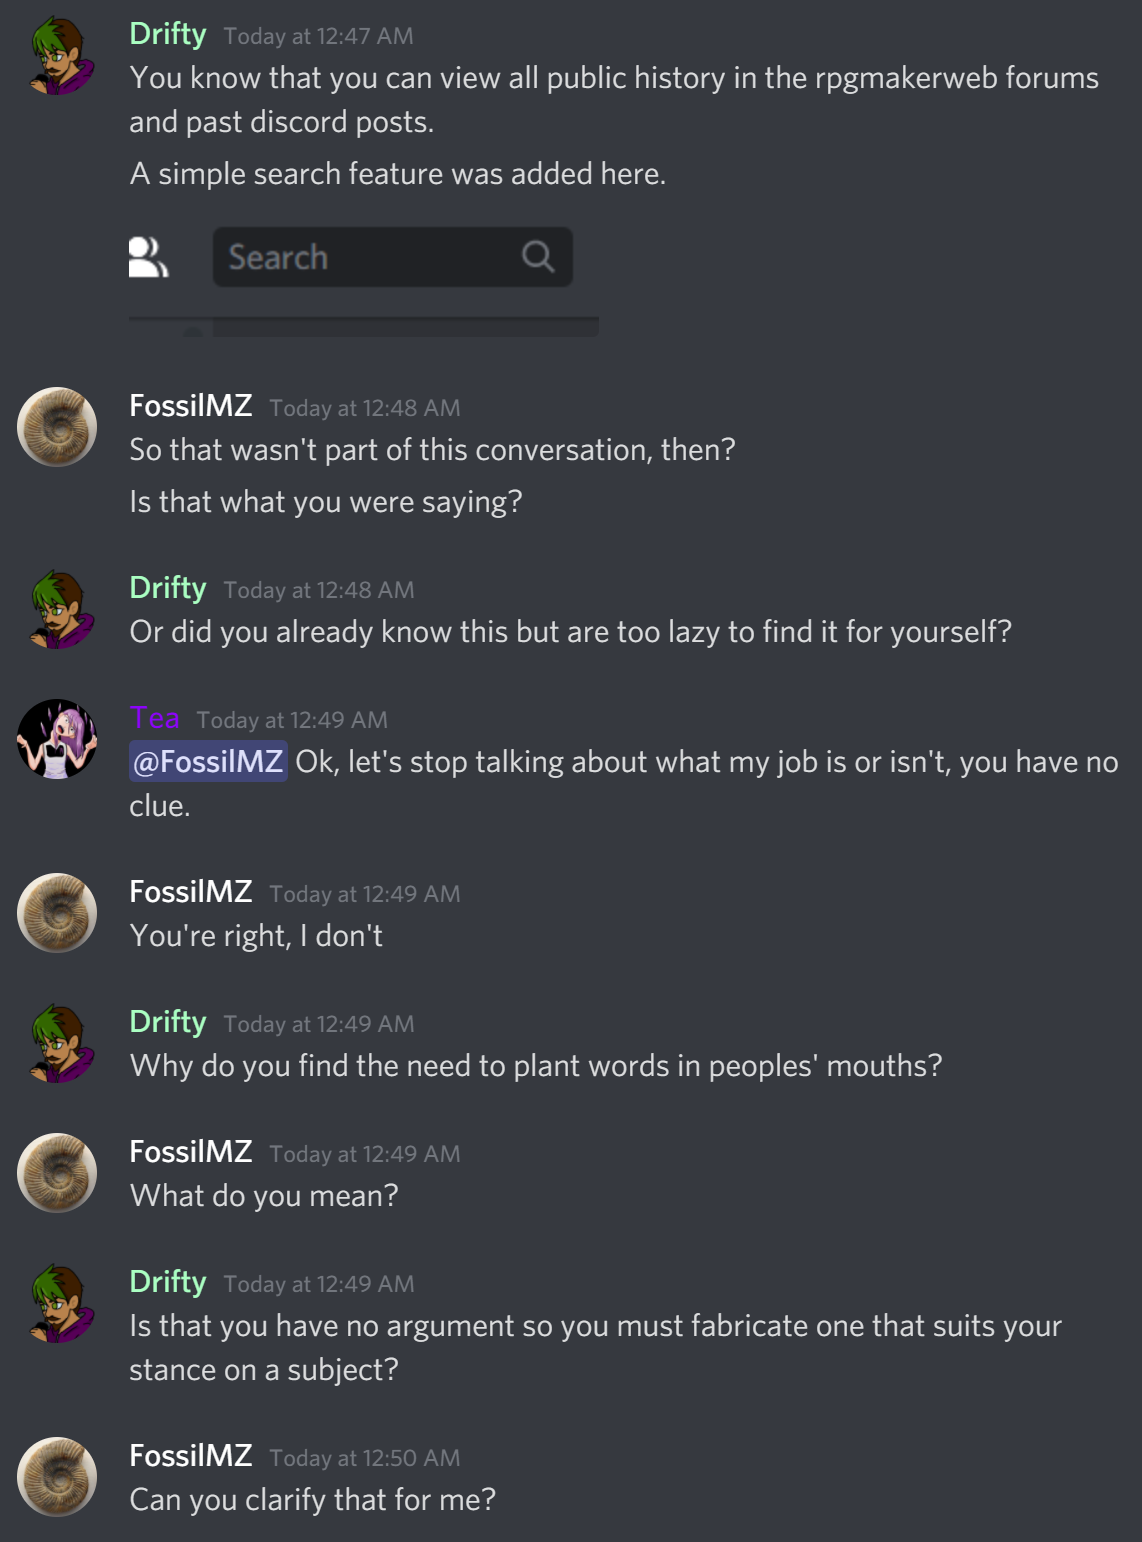Click the purple Tea username
Screen dimensions: 1142x1542
[x=155, y=718]
